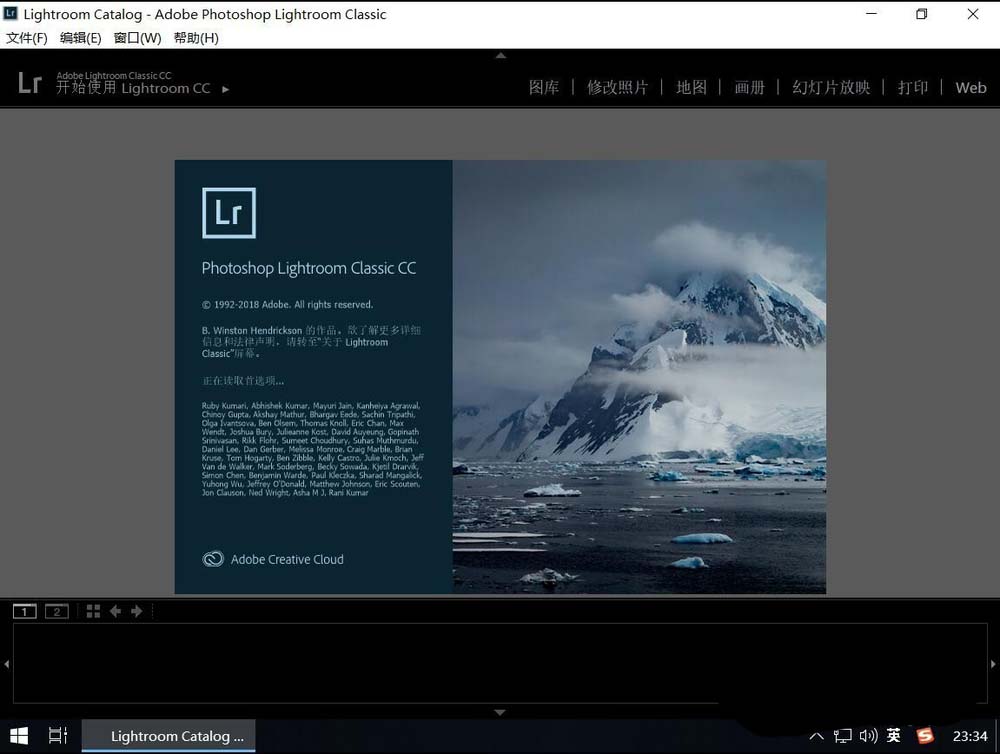This screenshot has width=1000, height=754.
Task: Switch to the 打印 module
Action: tap(913, 87)
